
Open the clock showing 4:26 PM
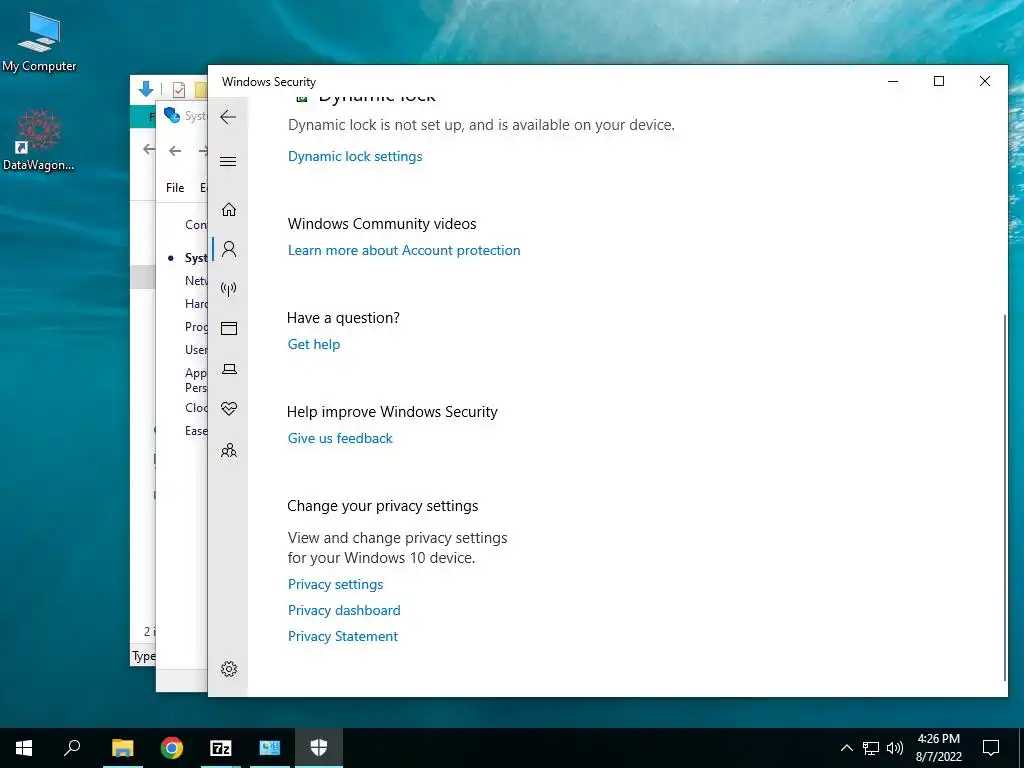[938, 748]
